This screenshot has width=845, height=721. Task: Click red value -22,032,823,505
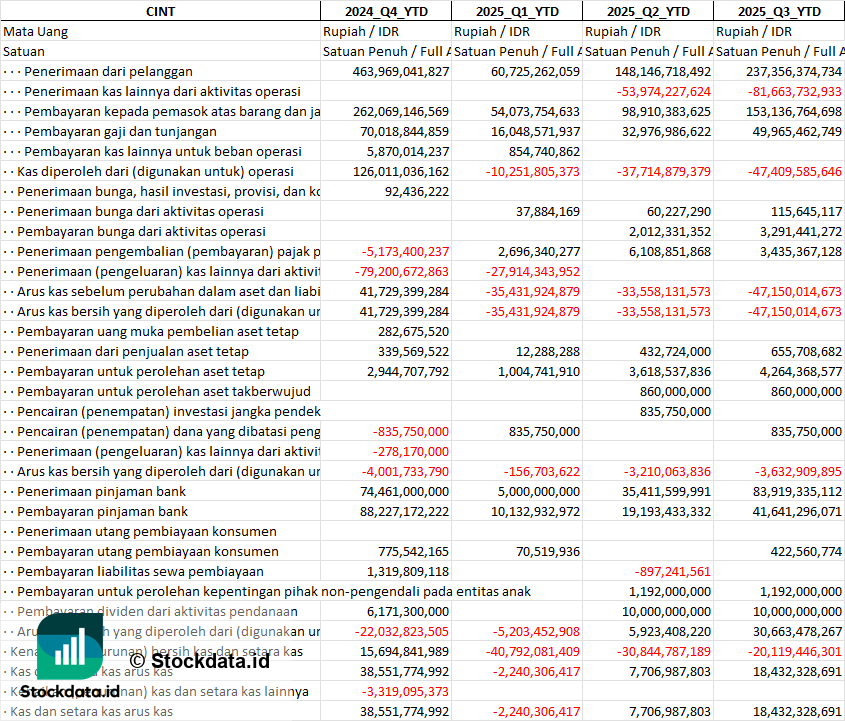pyautogui.click(x=402, y=630)
